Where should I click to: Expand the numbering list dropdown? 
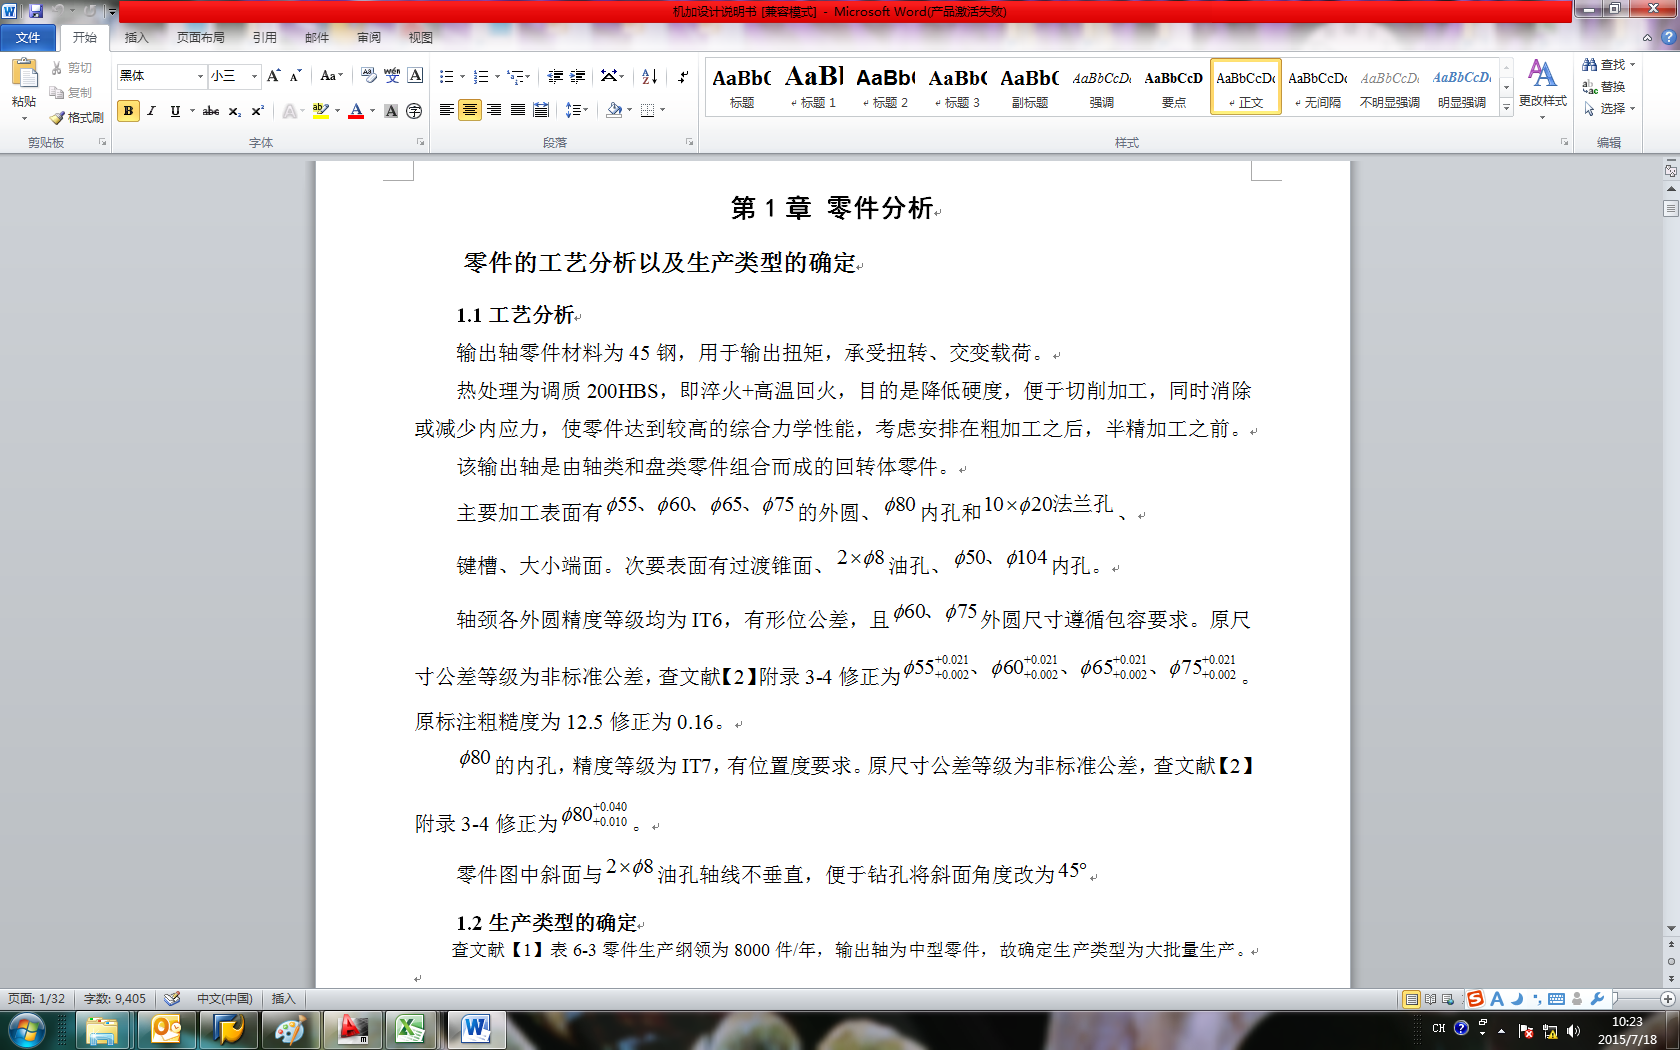click(x=497, y=76)
